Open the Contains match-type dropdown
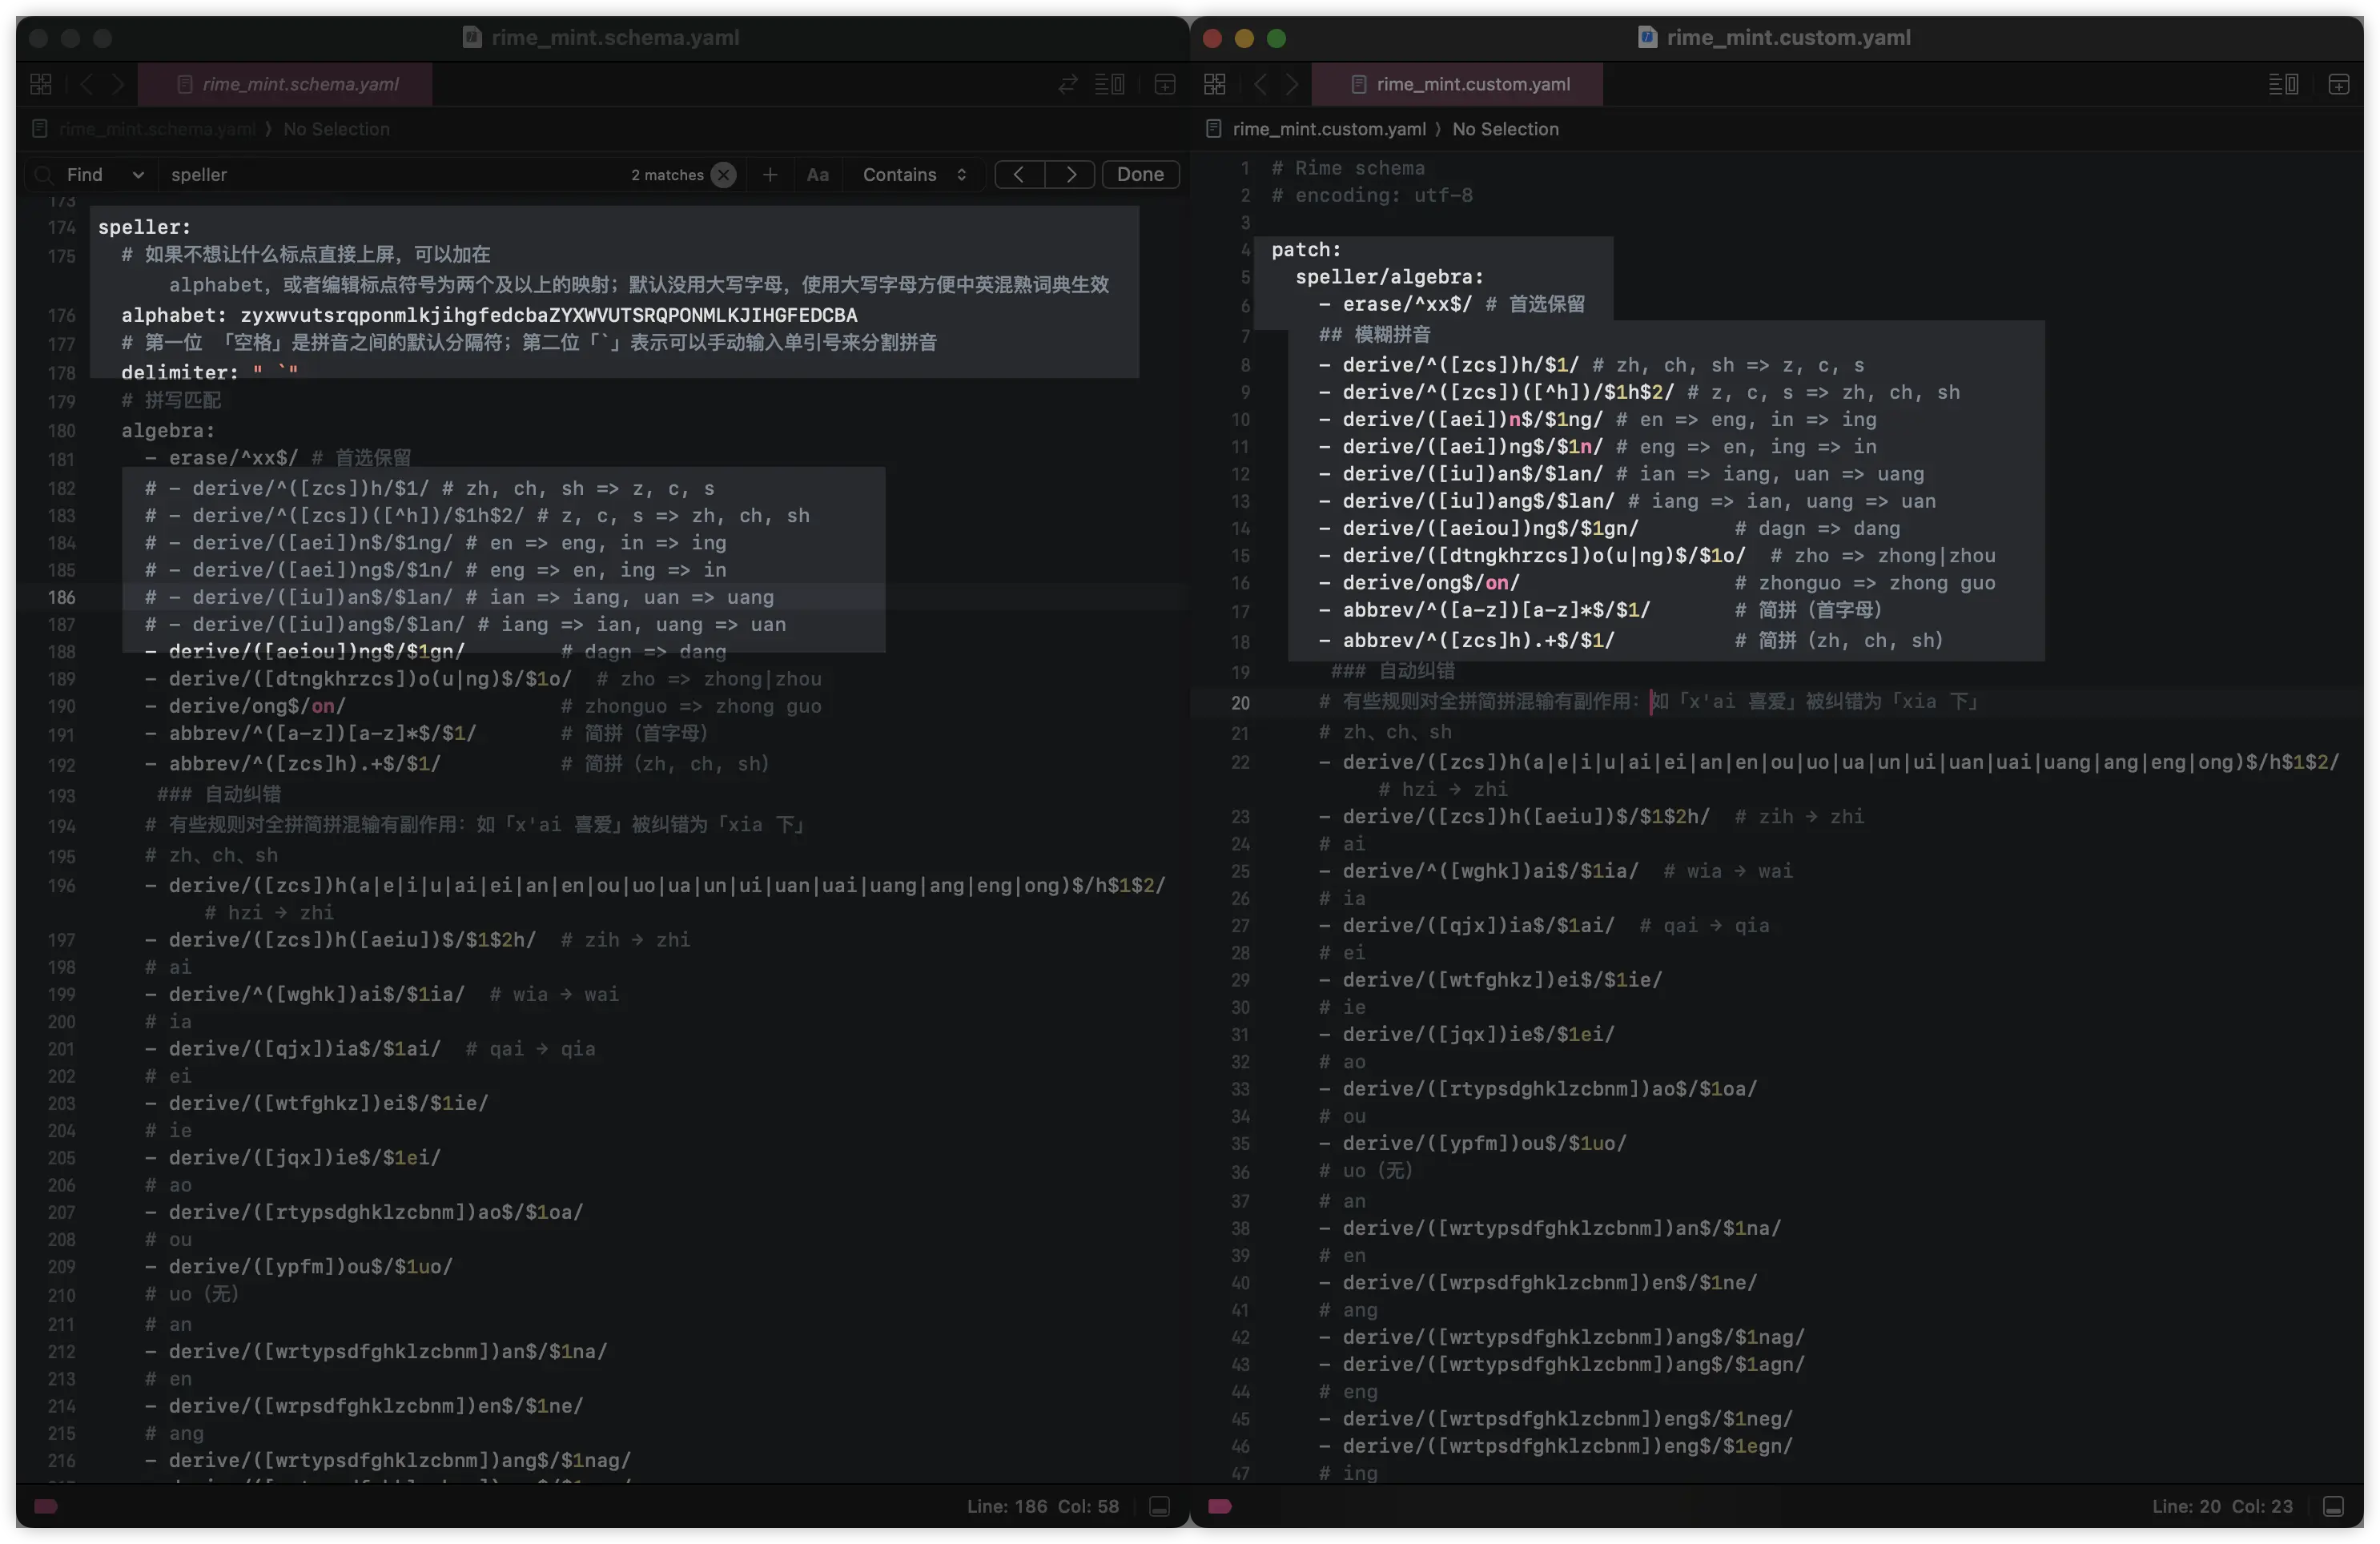The image size is (2380, 1544). 915,175
